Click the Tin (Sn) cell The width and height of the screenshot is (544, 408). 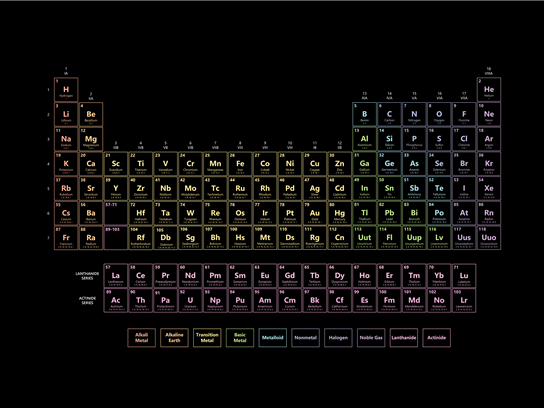[x=389, y=188]
